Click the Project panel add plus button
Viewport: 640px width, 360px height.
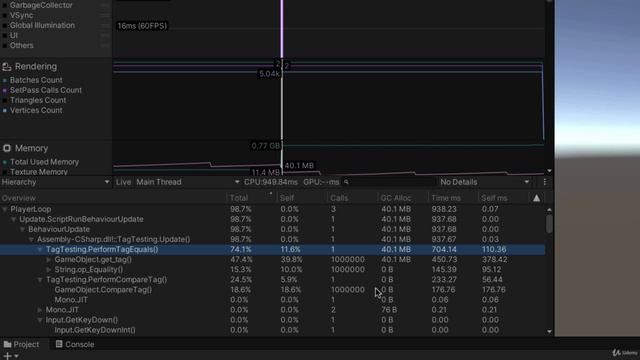tap(7, 356)
